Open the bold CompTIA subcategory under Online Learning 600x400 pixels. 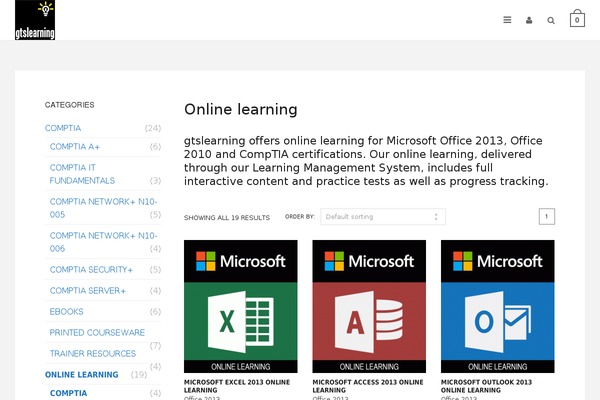(x=68, y=393)
